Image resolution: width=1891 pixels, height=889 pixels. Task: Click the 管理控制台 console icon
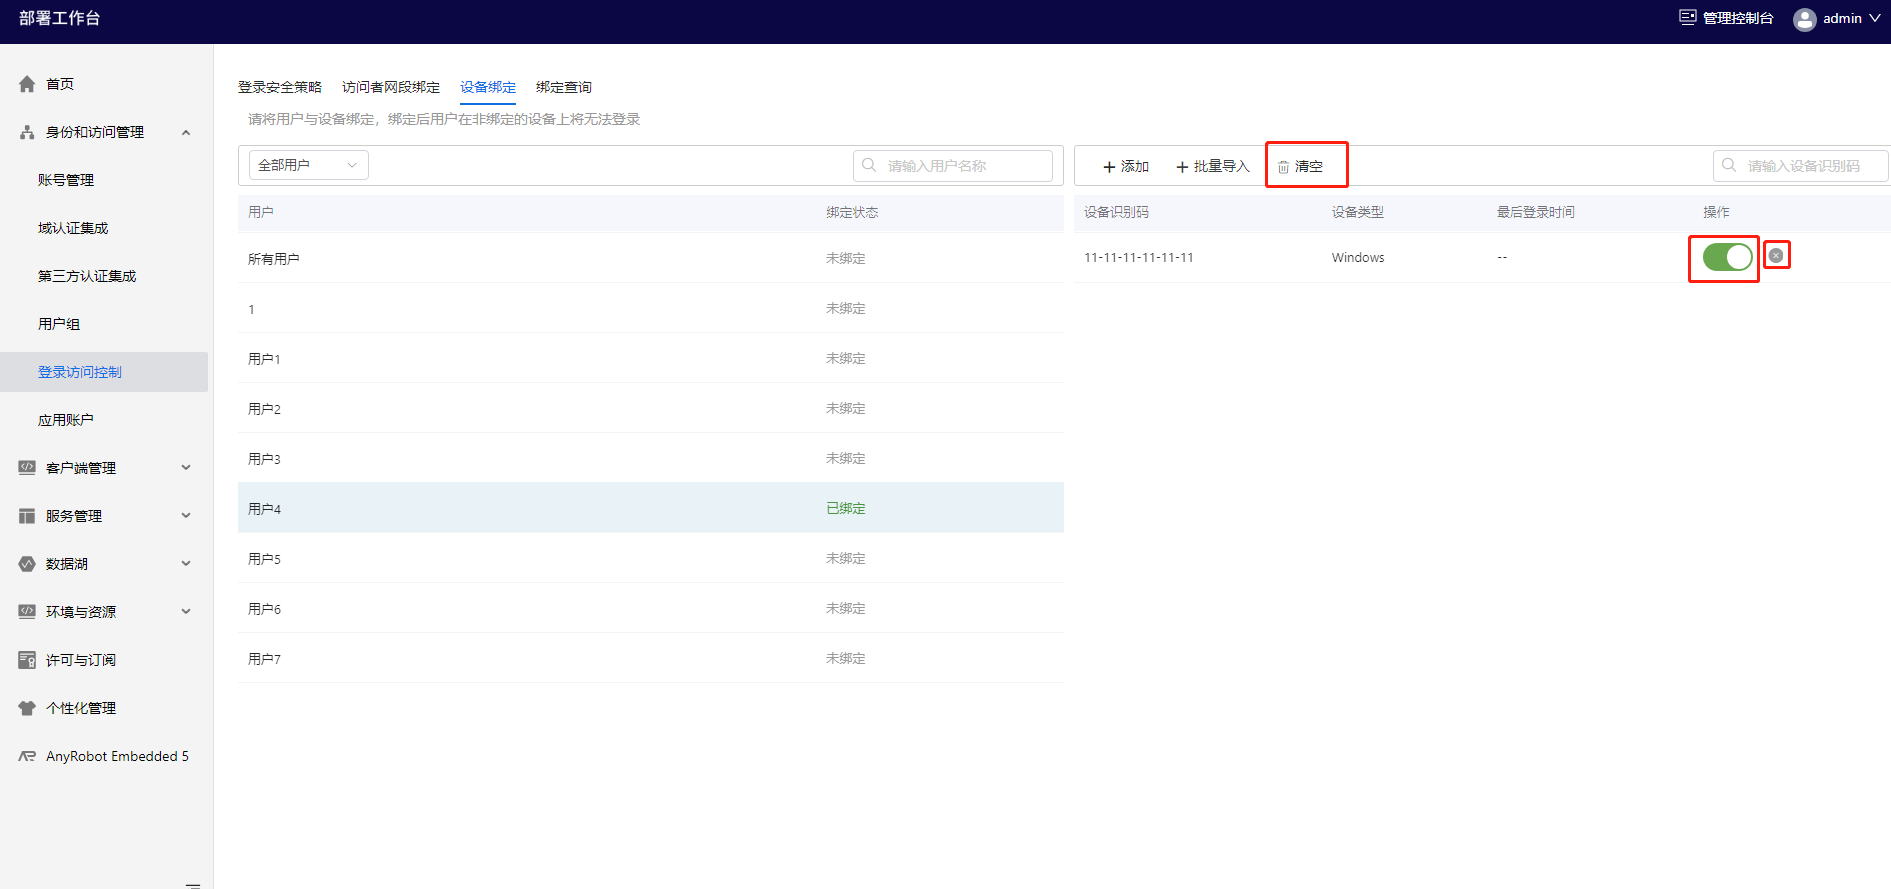1688,17
